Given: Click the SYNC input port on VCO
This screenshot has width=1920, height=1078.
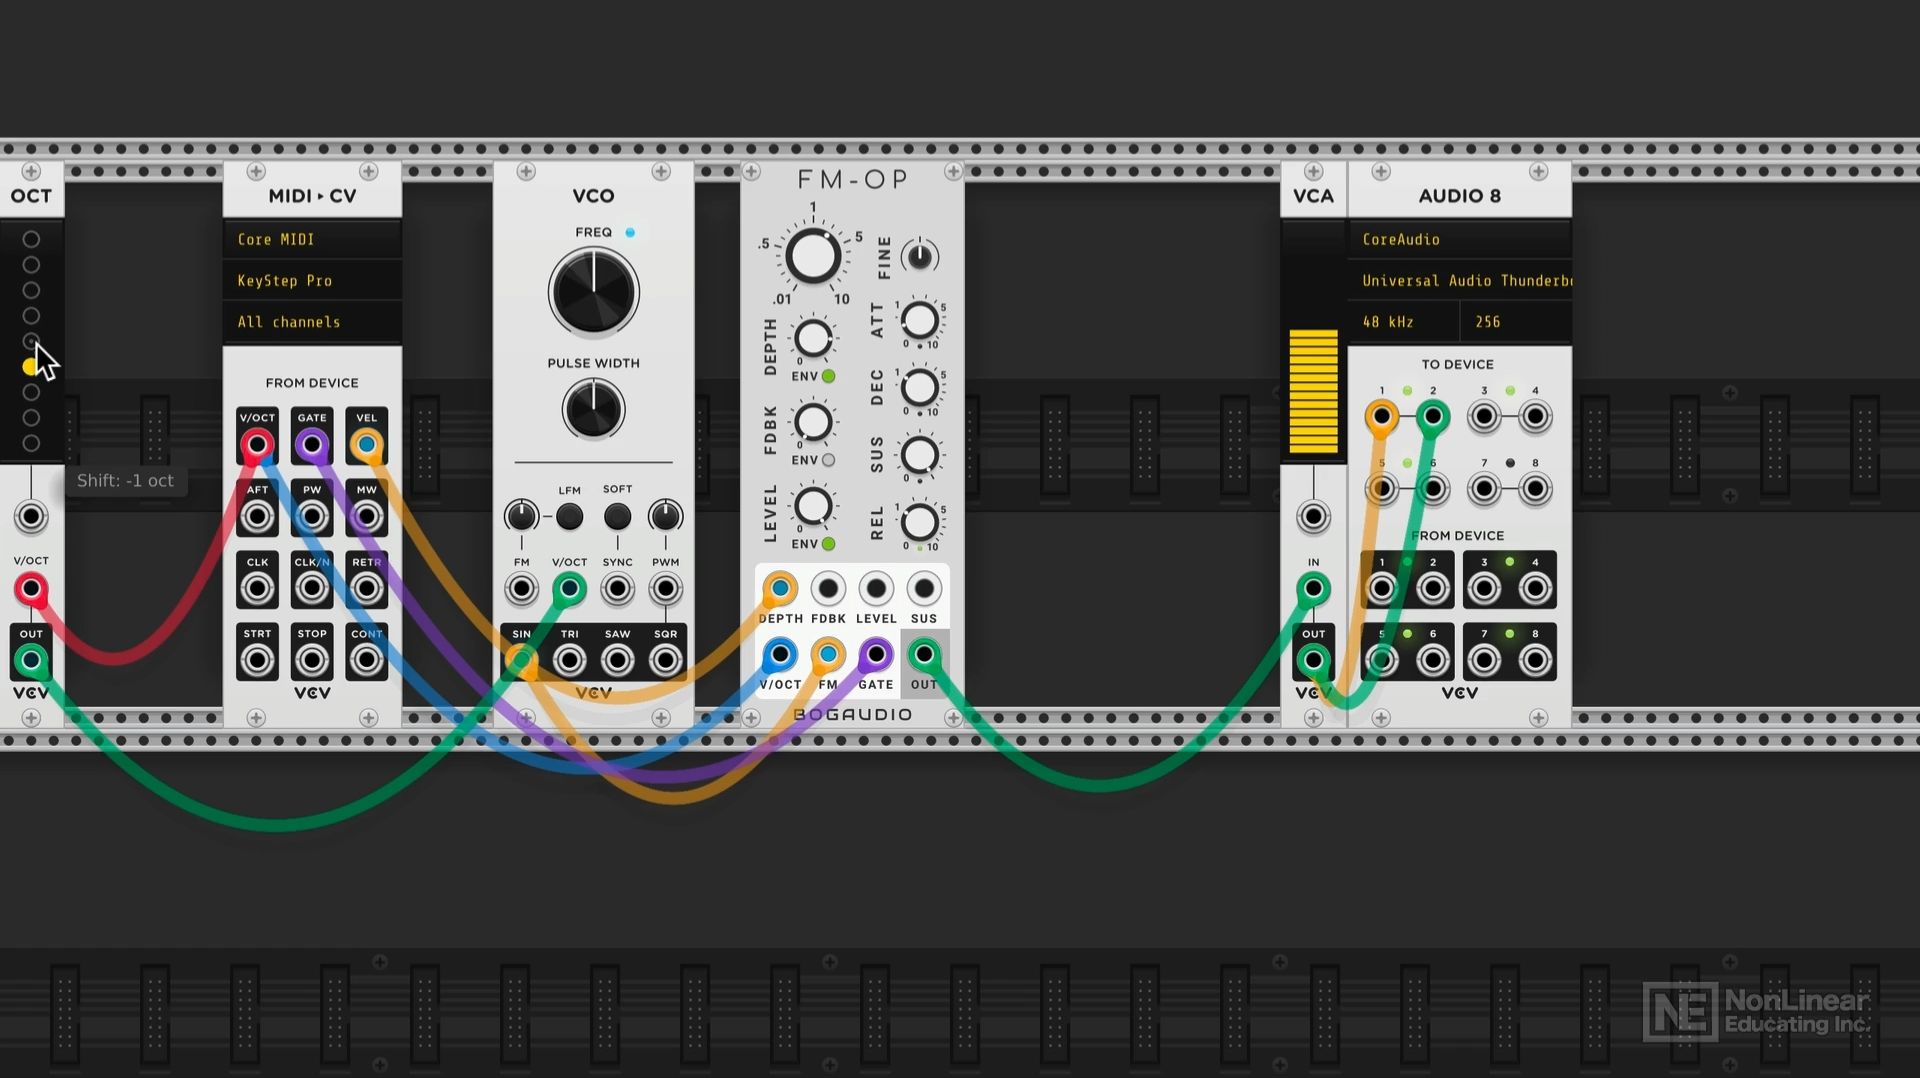Looking at the screenshot, I should click(617, 588).
